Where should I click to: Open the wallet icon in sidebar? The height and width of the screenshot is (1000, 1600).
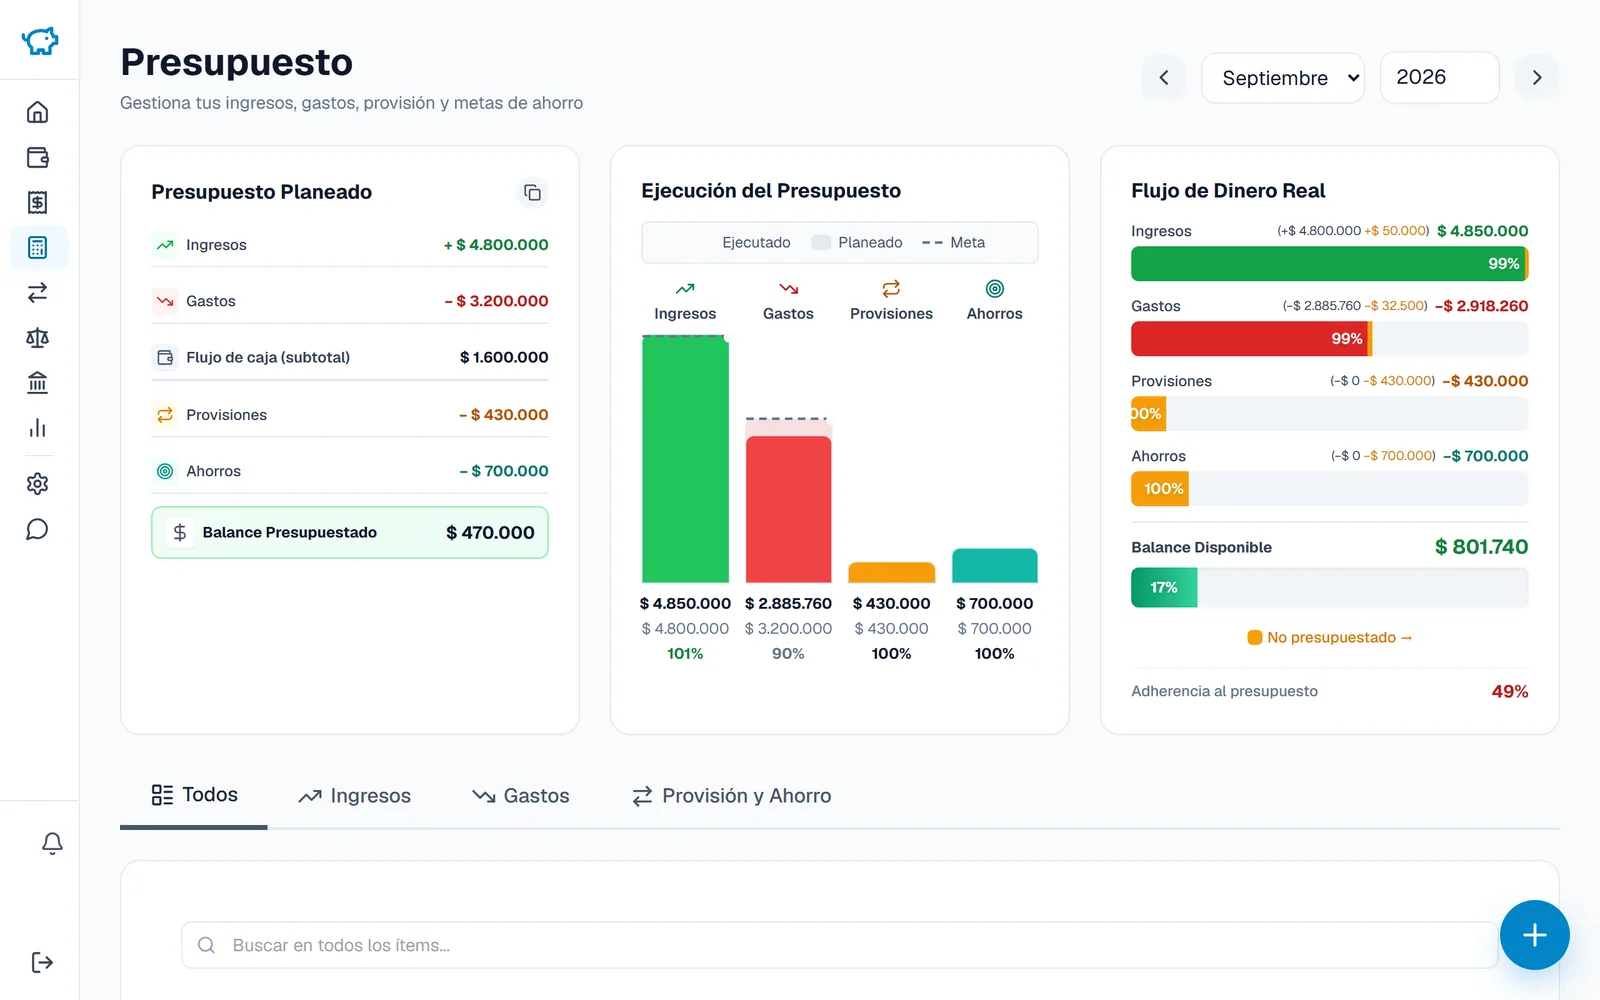pos(37,157)
